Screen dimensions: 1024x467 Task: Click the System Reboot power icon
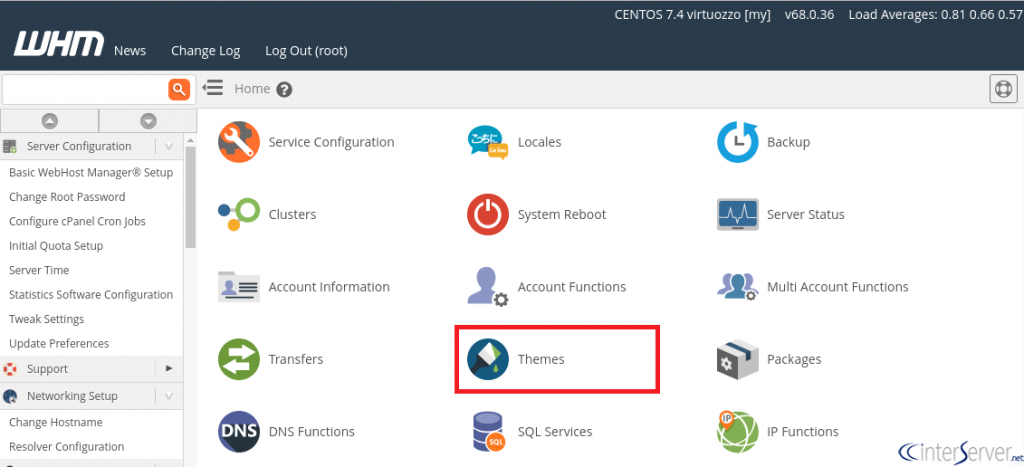pos(488,214)
